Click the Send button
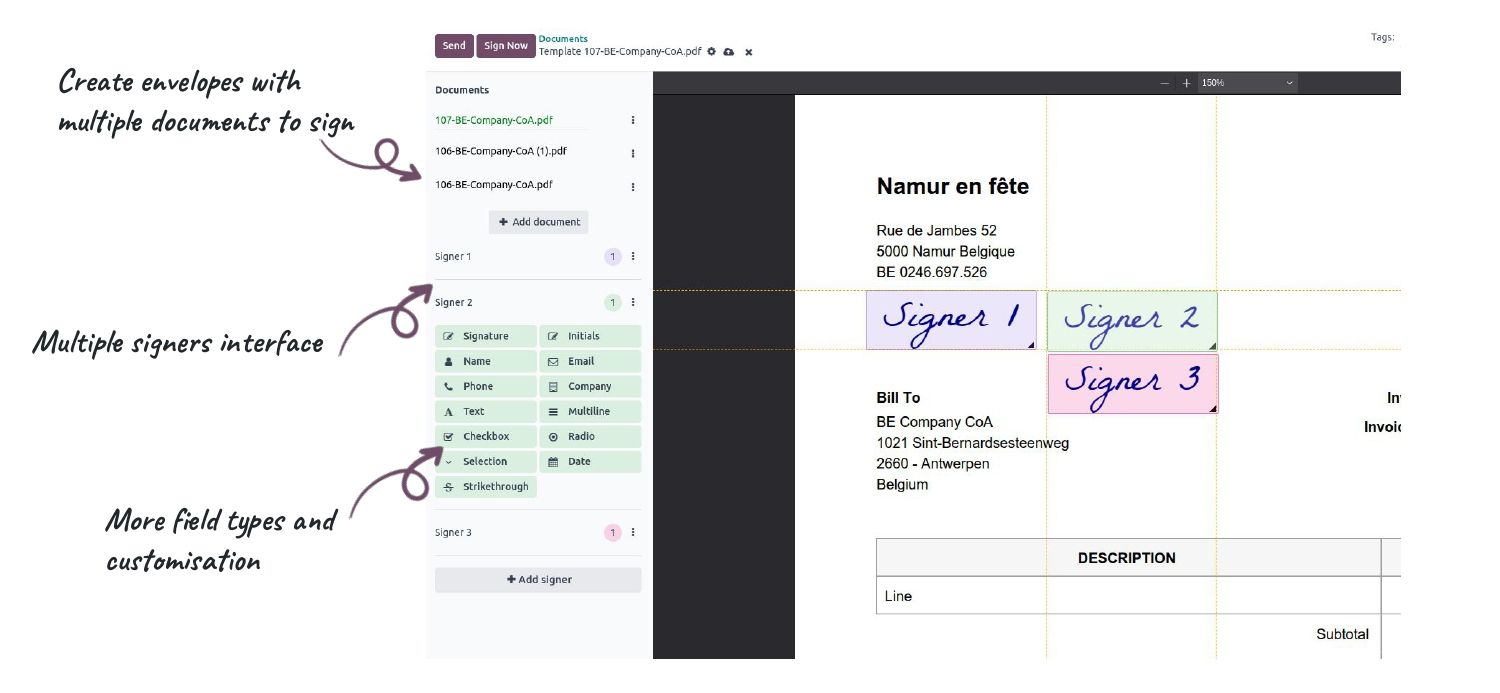The width and height of the screenshot is (1500, 693). click(454, 46)
